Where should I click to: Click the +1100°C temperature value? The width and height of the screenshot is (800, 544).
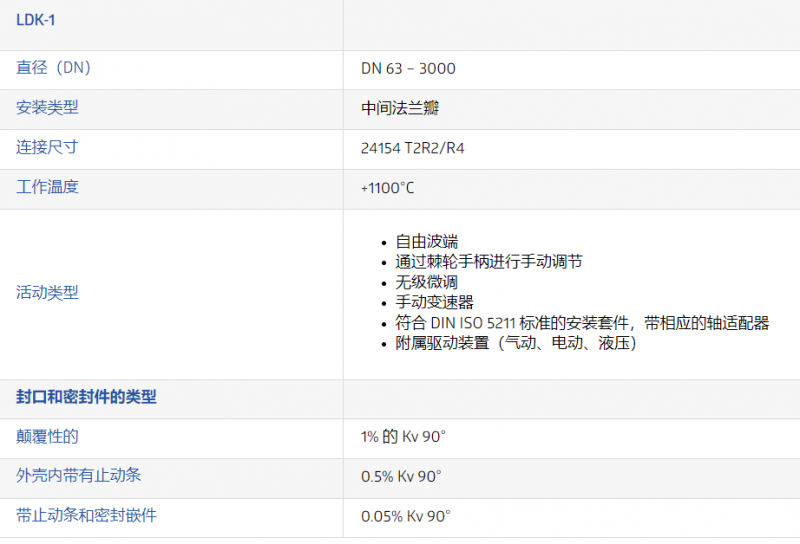click(x=388, y=188)
